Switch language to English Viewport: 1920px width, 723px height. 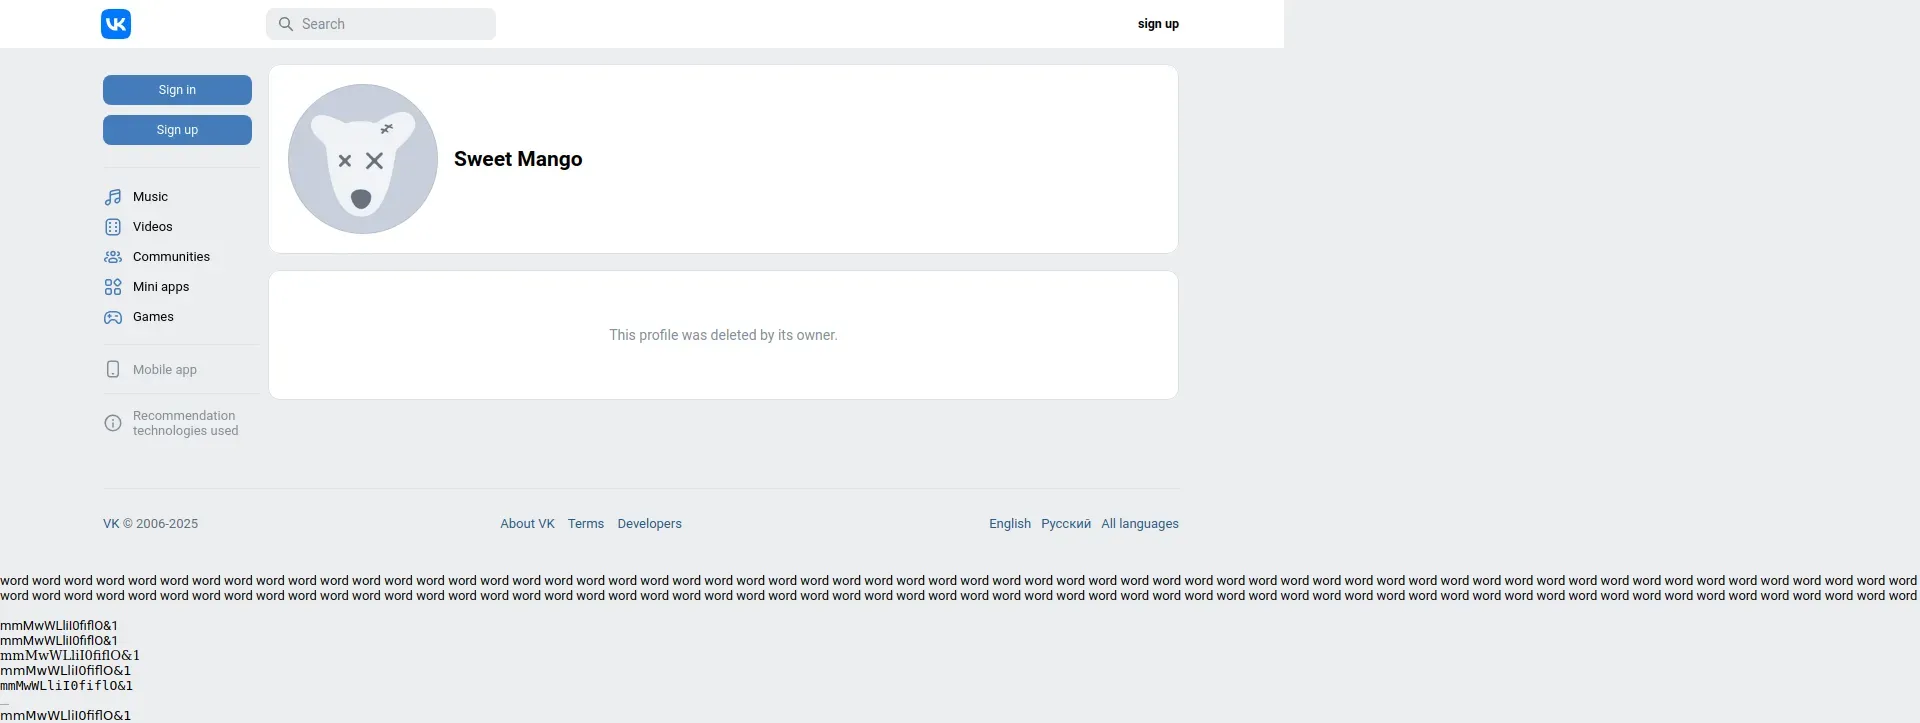pos(1010,524)
